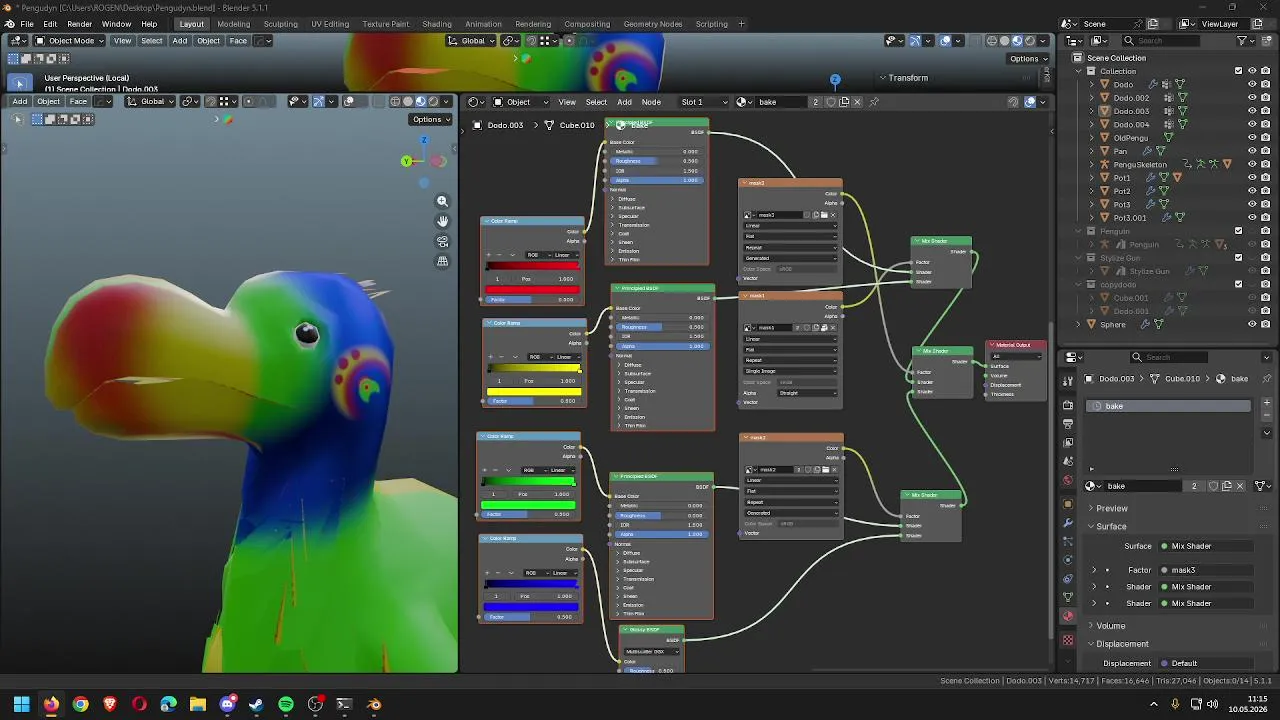Click the viewport zoom magnifier gizmo

[x=442, y=201]
